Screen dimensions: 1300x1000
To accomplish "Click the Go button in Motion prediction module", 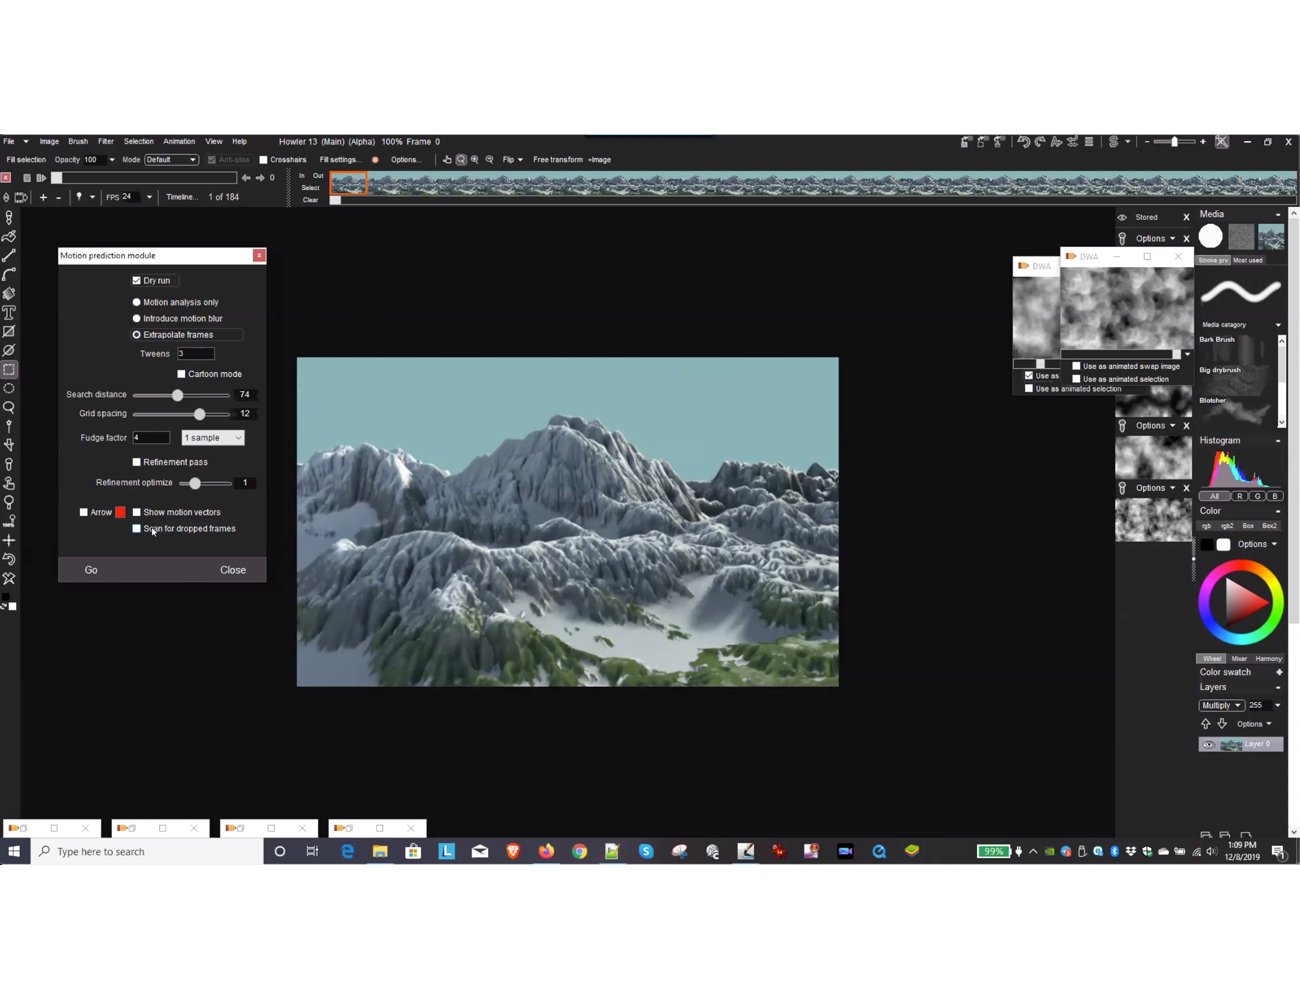I will [x=91, y=569].
